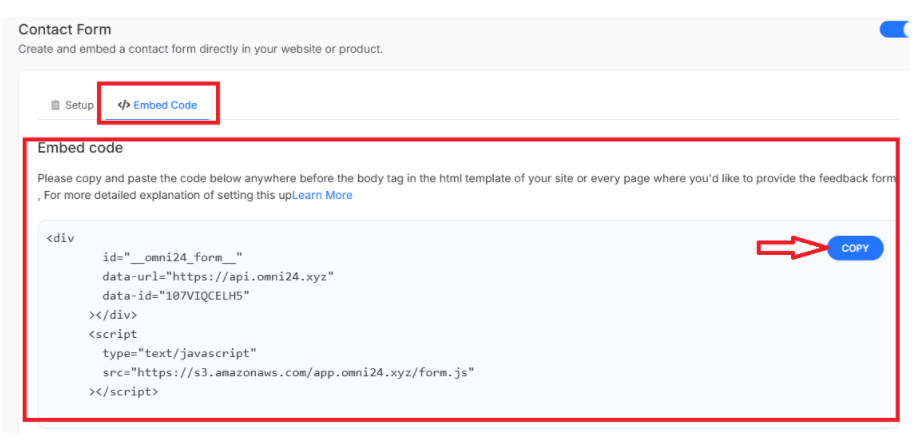The height and width of the screenshot is (443, 912).
Task: Click the Embed code section heading
Action: 80,148
